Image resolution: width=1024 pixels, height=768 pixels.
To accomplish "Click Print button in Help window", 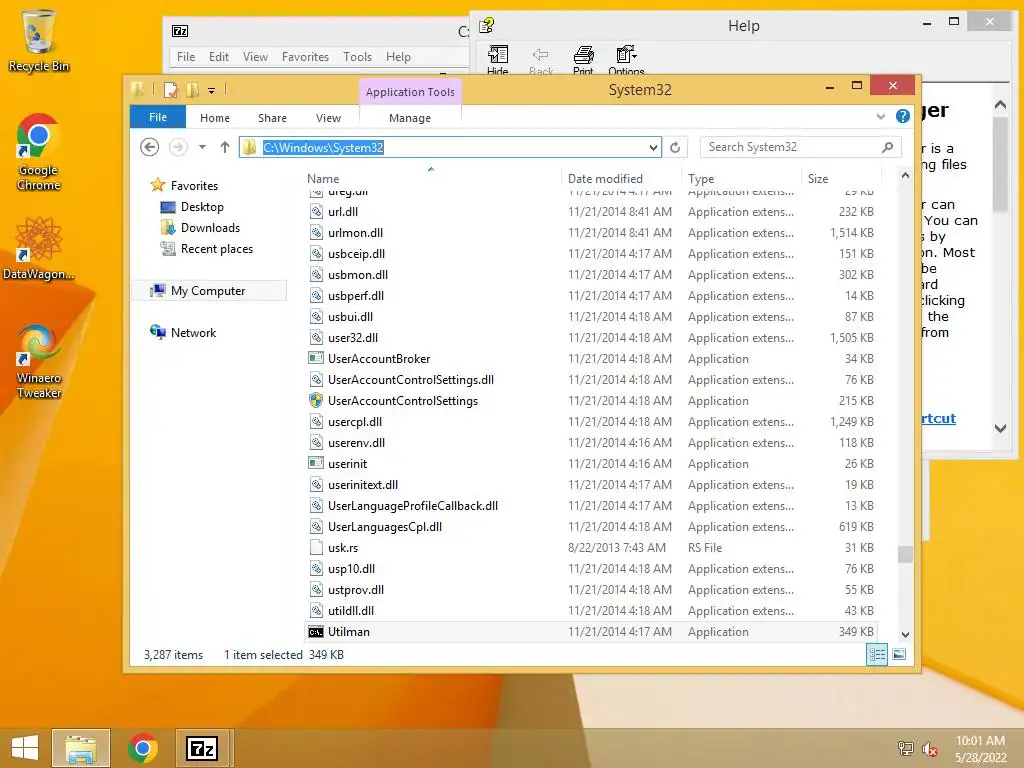I will [x=583, y=61].
